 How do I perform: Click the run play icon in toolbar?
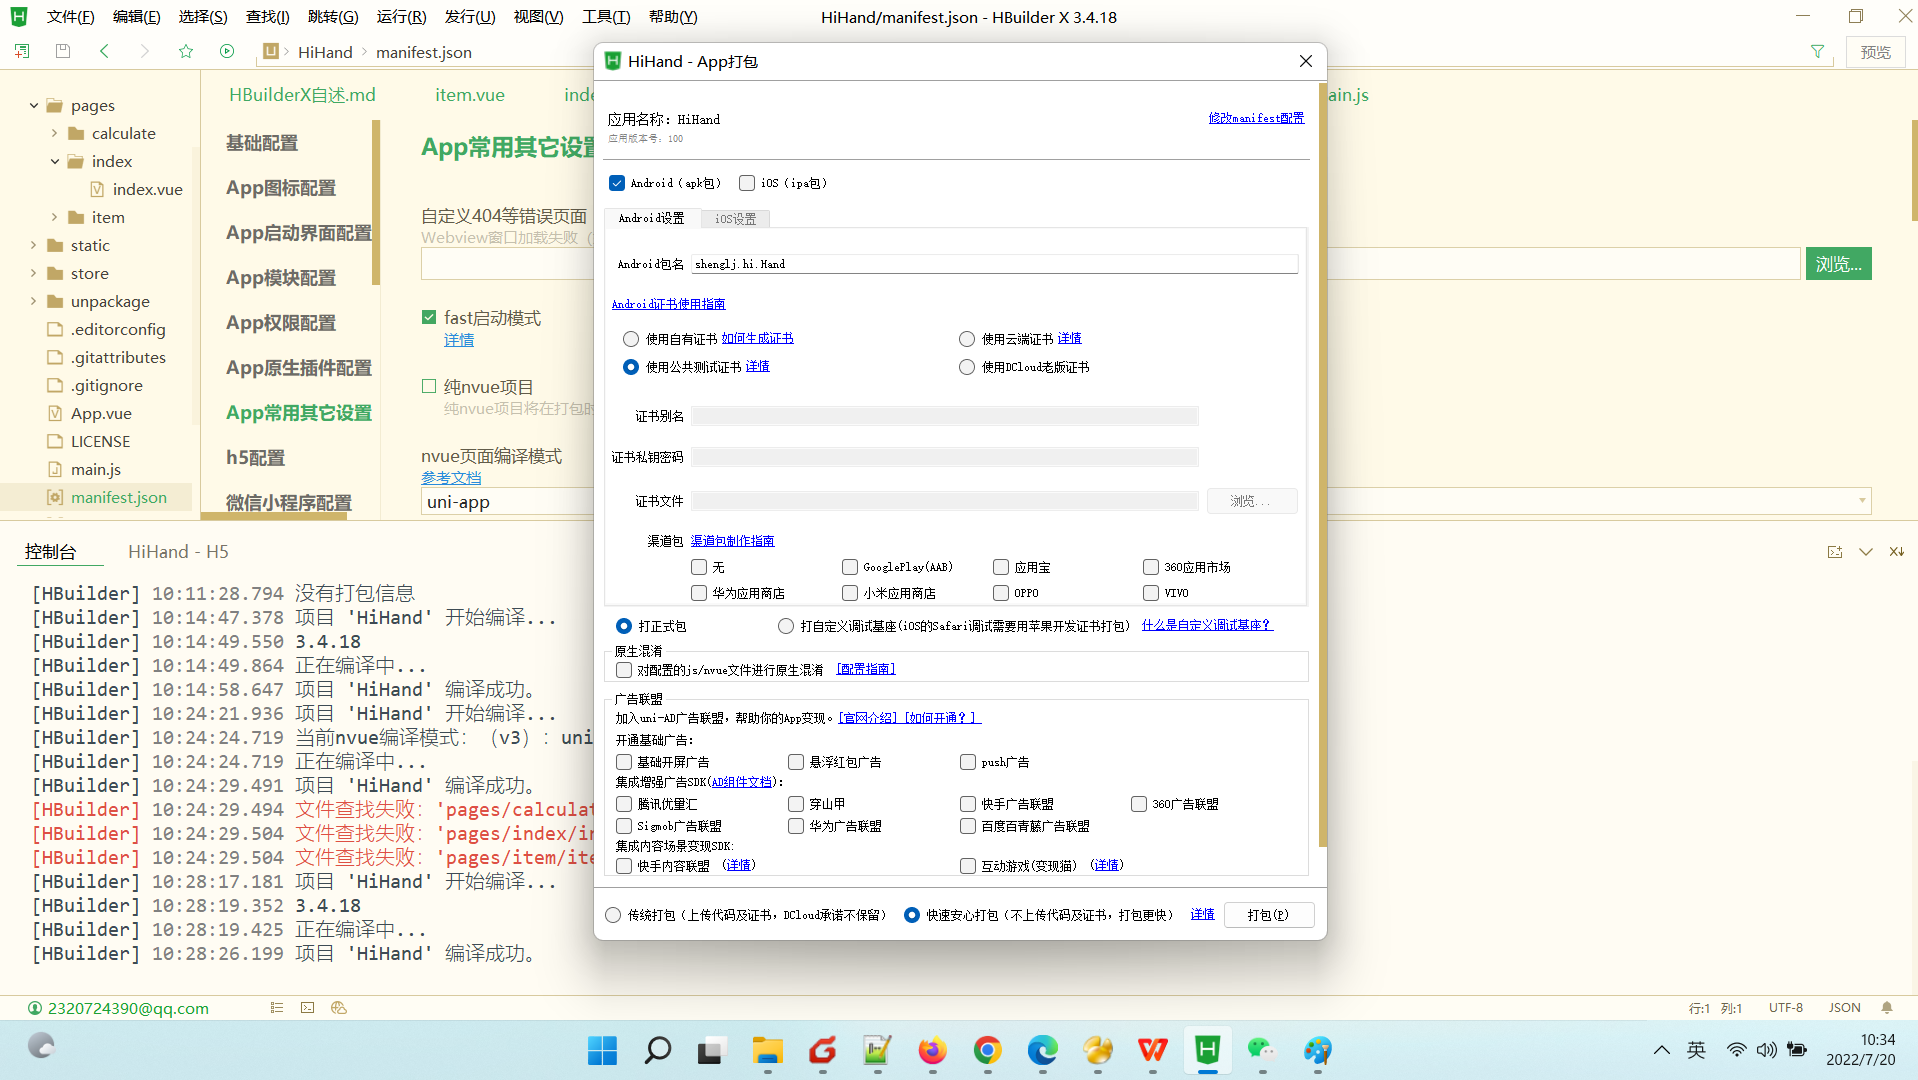coord(227,51)
